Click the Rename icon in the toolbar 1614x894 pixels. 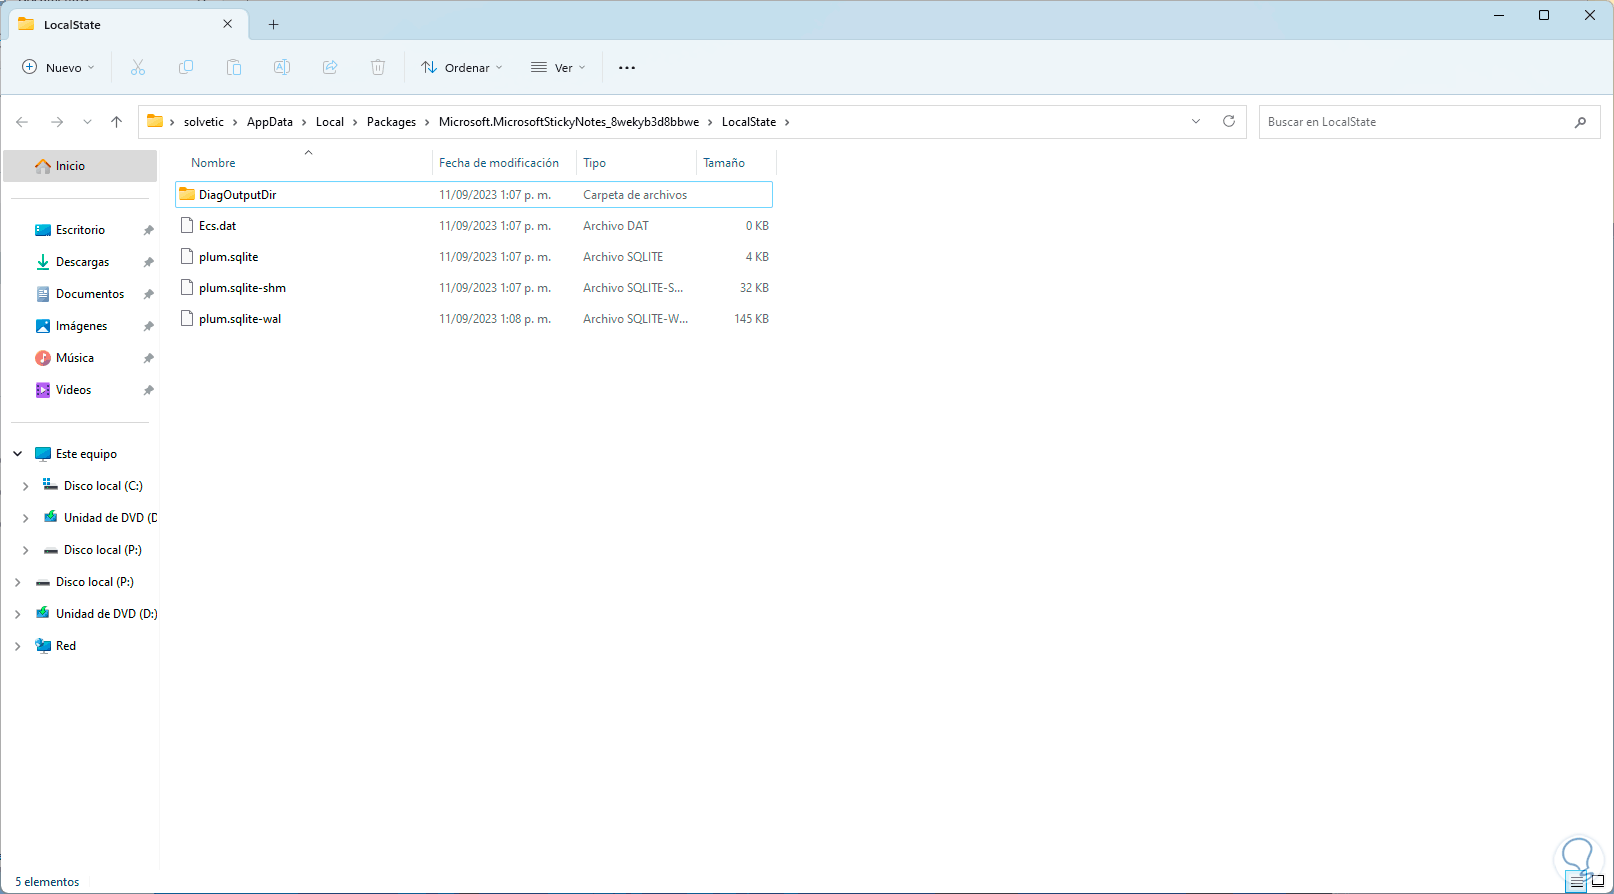coord(282,68)
